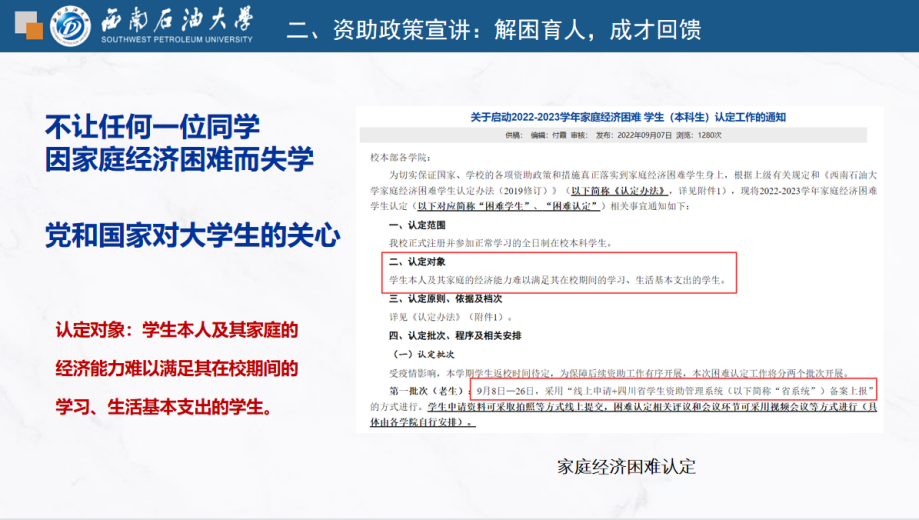
Task: Click section heading 三、认定原则、依据及档次
Action: (445, 298)
